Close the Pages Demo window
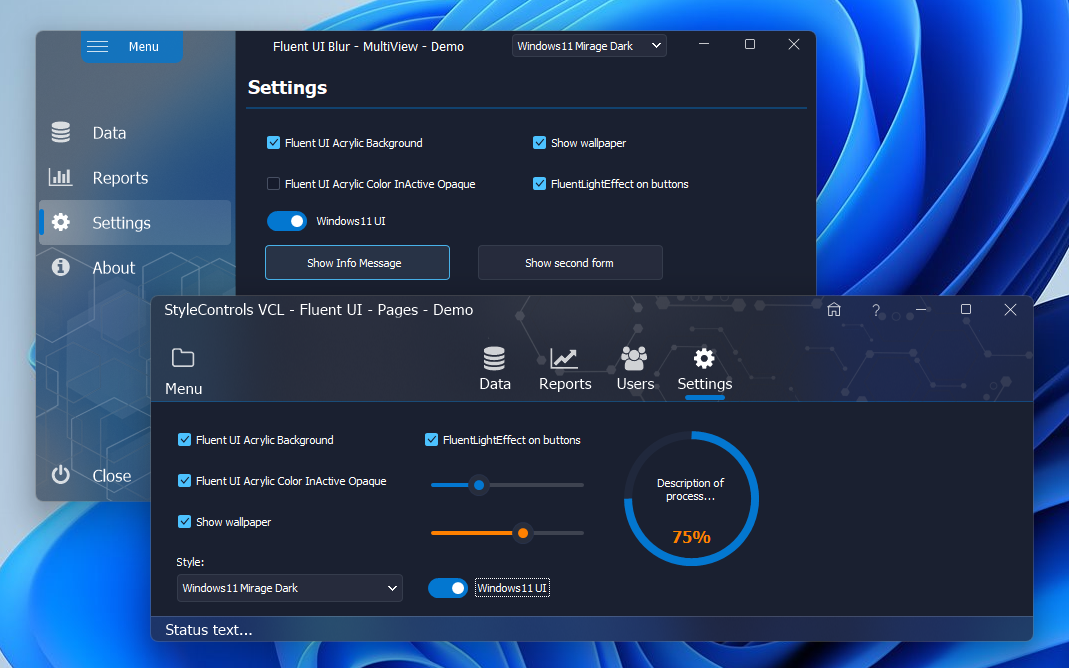The width and height of the screenshot is (1069, 668). [x=1010, y=309]
